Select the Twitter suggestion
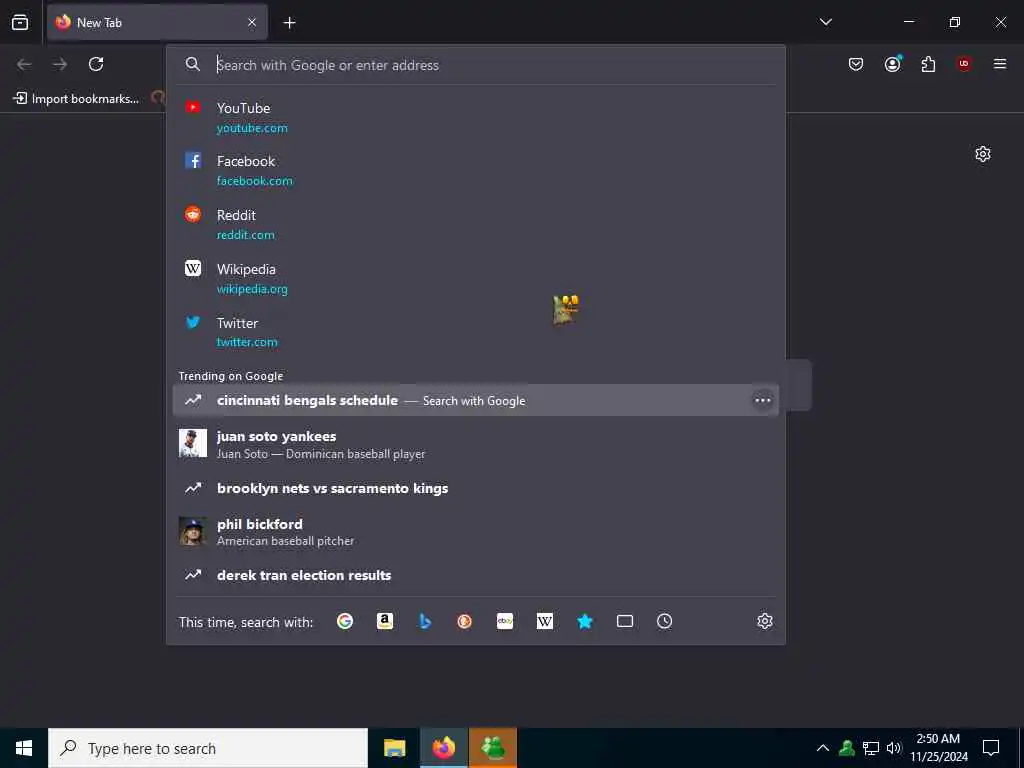Viewport: 1024px width, 768px height. click(x=475, y=332)
